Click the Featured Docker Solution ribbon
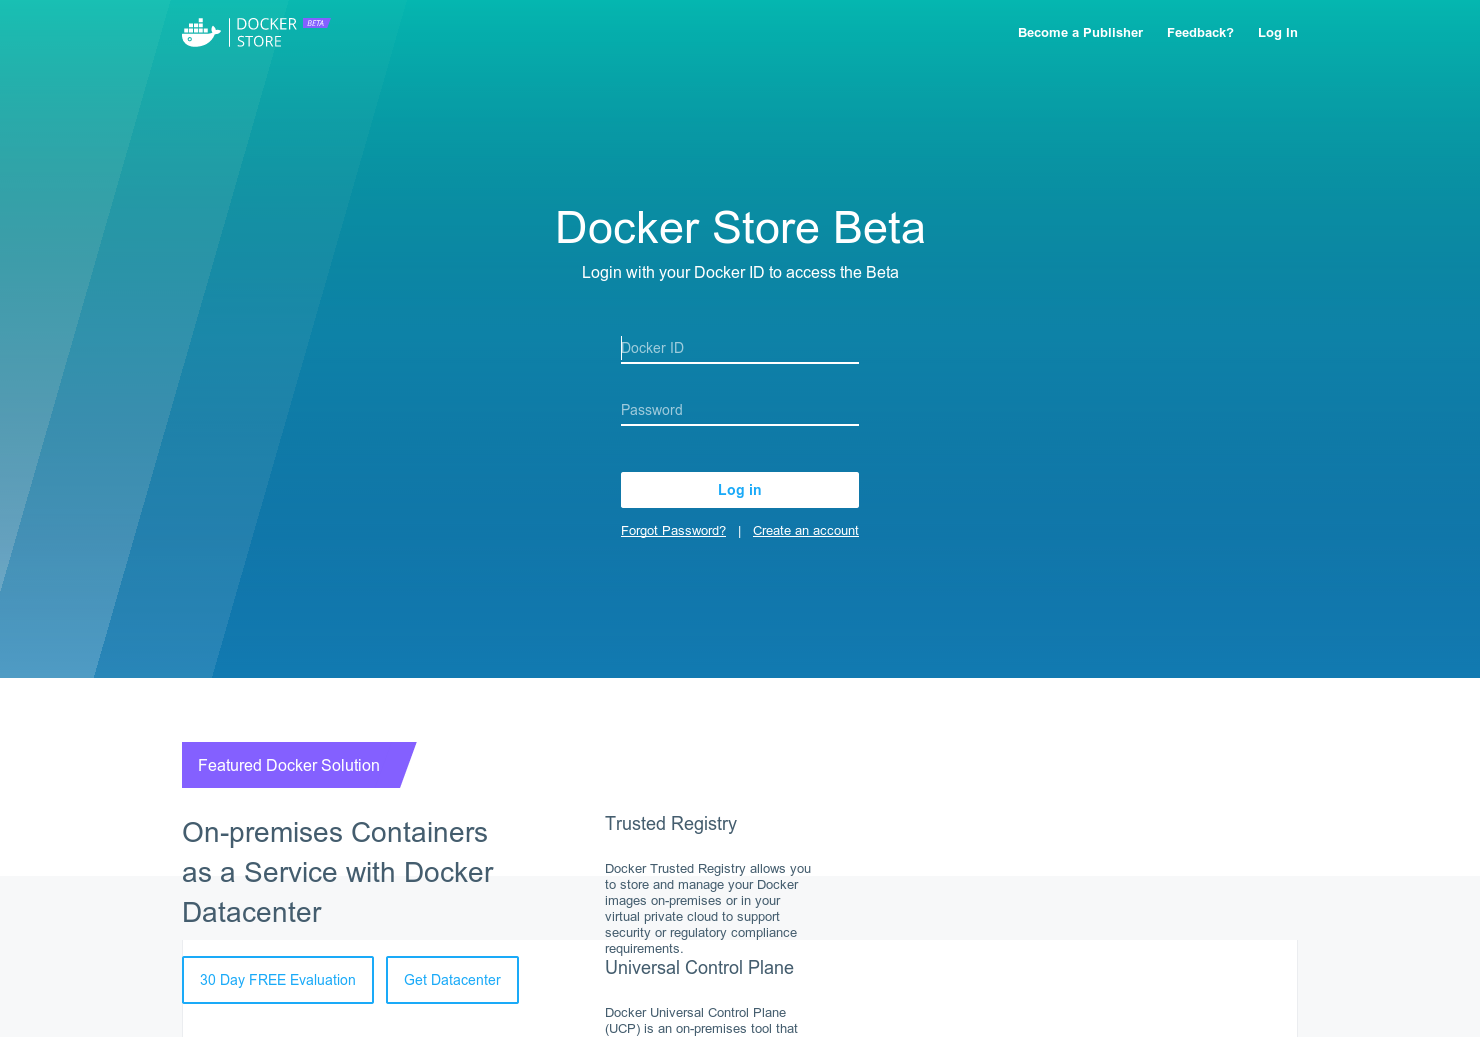The width and height of the screenshot is (1480, 1037). [x=289, y=765]
